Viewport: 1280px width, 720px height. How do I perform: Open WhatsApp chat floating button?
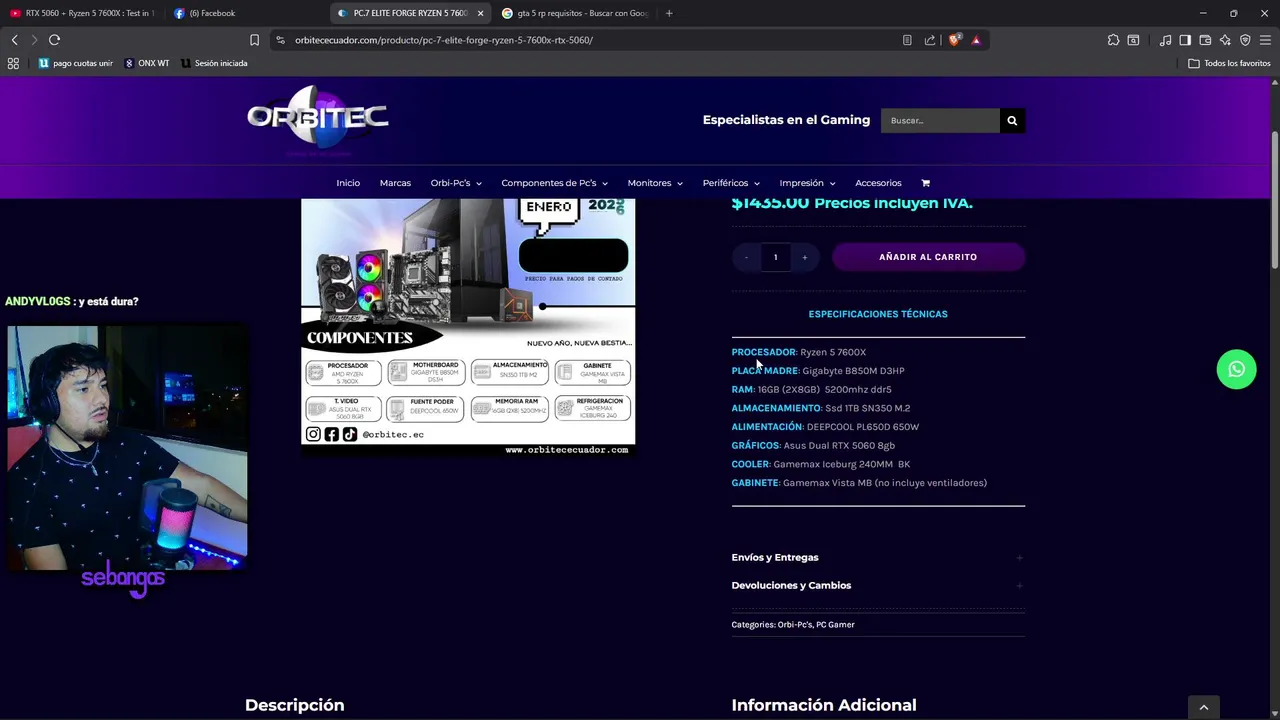pos(1236,369)
